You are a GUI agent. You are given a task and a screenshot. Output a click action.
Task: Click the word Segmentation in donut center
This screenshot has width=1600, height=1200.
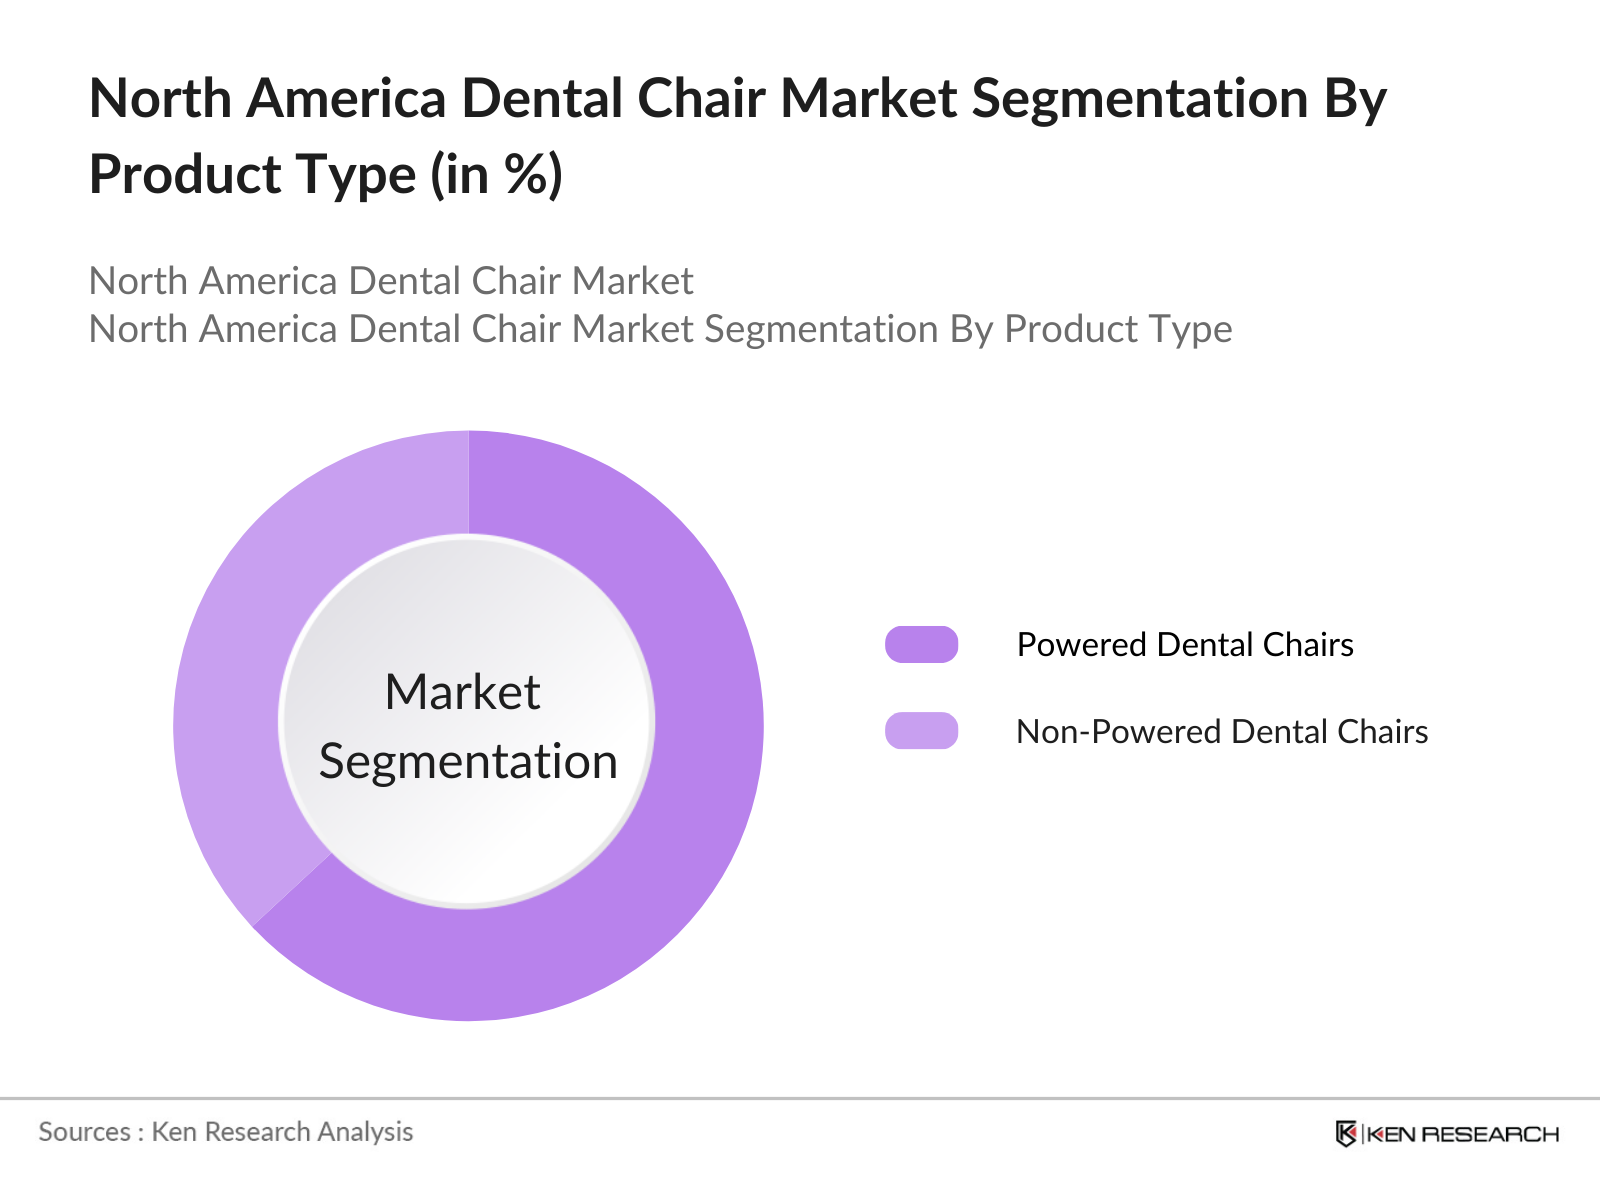click(x=468, y=762)
